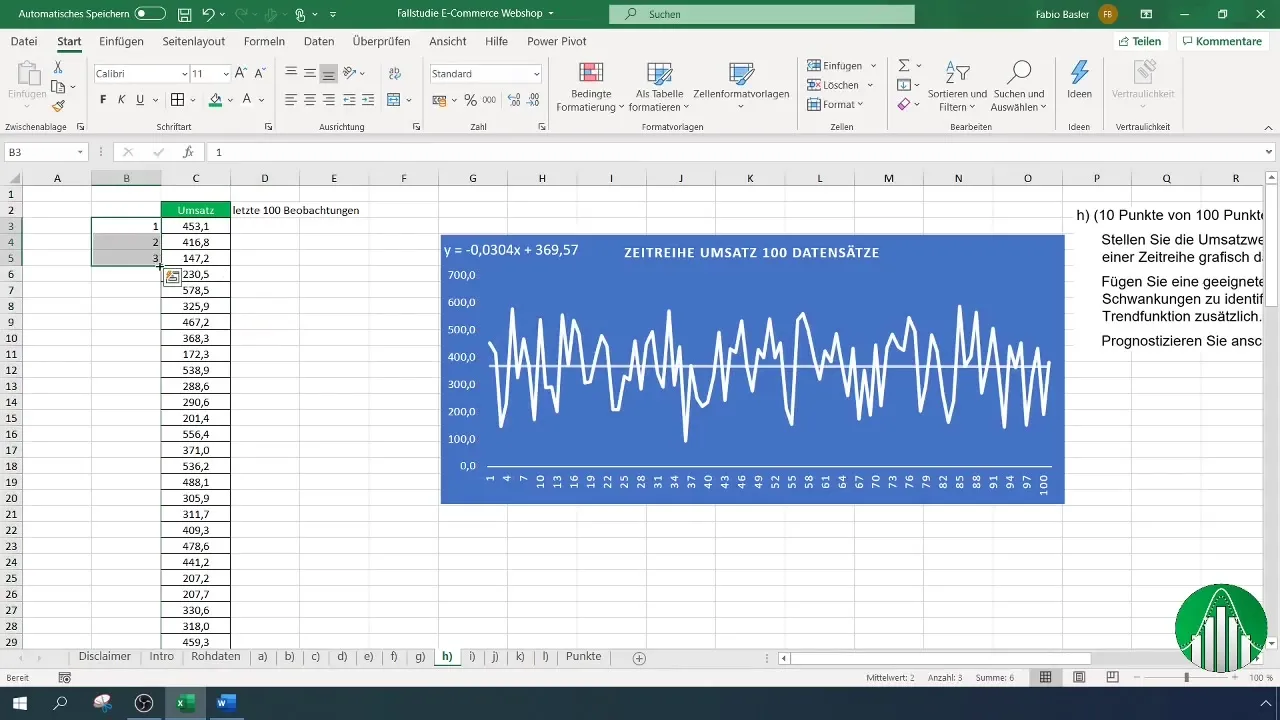Click the Datei file menu

click(x=24, y=41)
